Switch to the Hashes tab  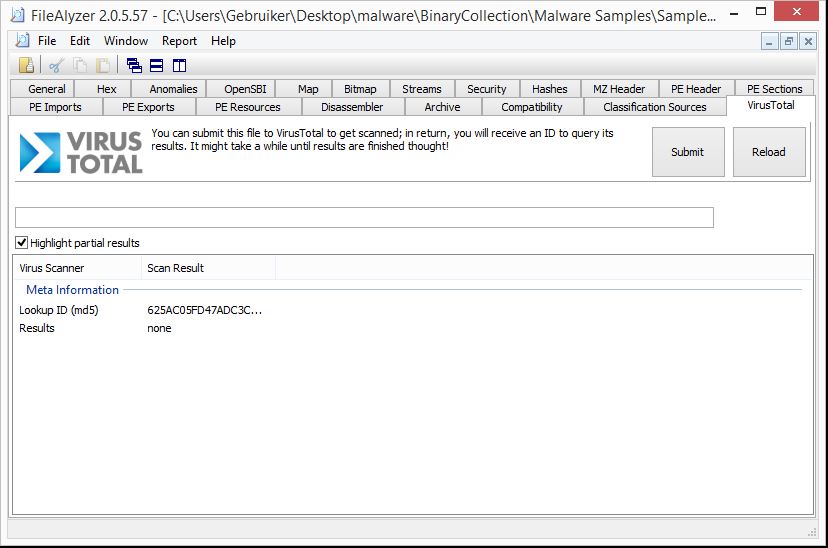(x=550, y=89)
